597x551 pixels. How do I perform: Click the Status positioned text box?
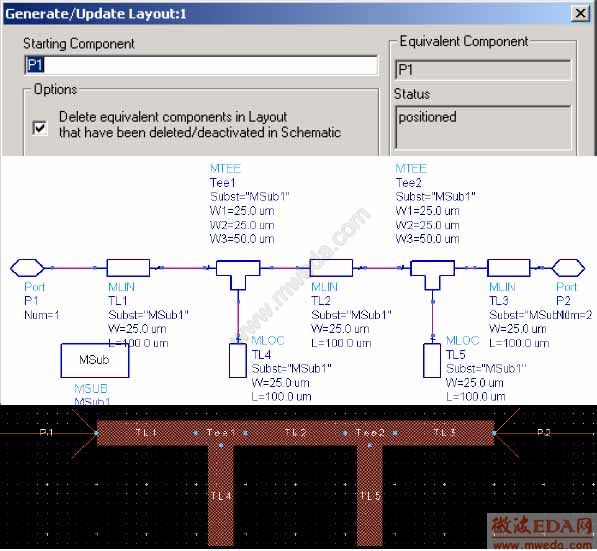(x=483, y=127)
